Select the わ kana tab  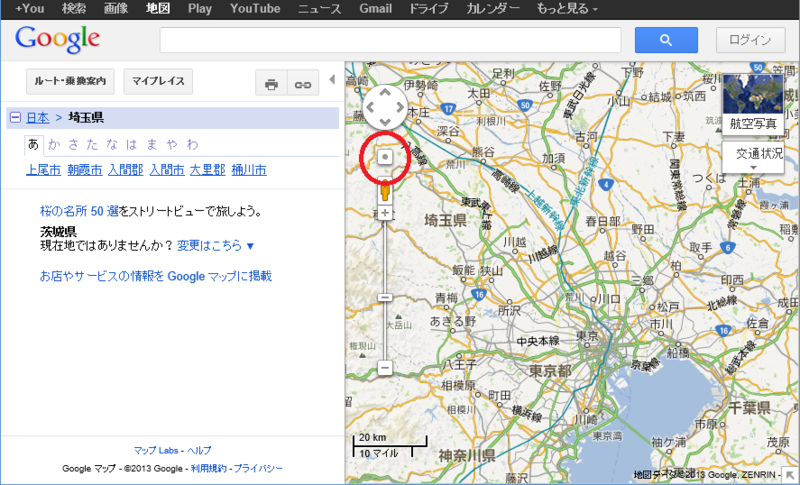tap(192, 145)
